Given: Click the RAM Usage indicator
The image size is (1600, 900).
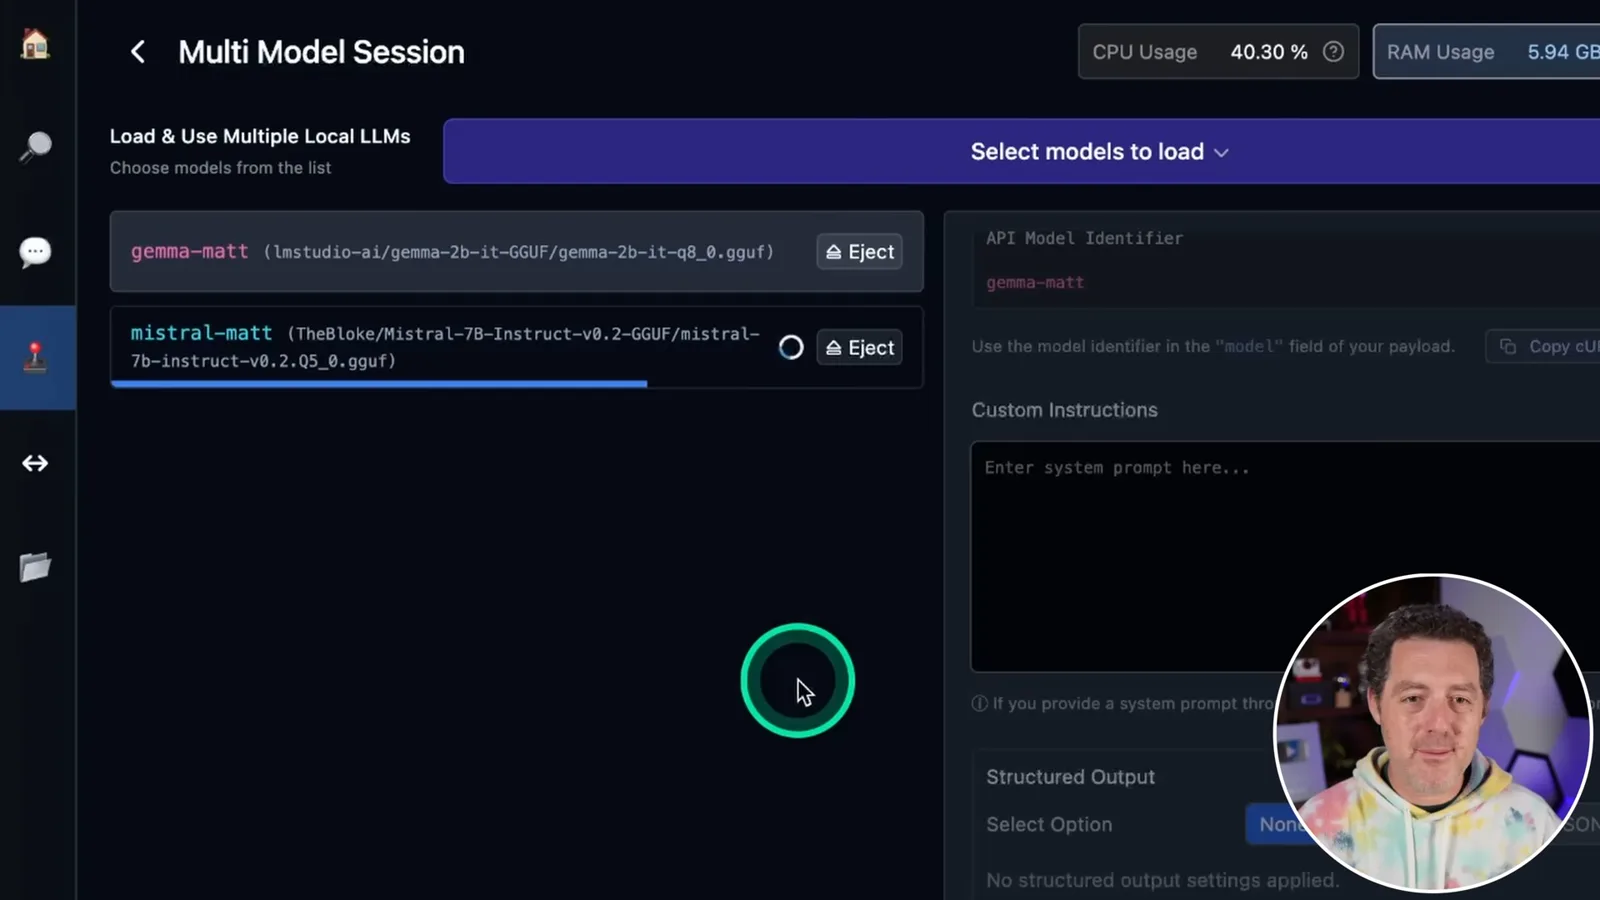Looking at the screenshot, I should [1486, 52].
